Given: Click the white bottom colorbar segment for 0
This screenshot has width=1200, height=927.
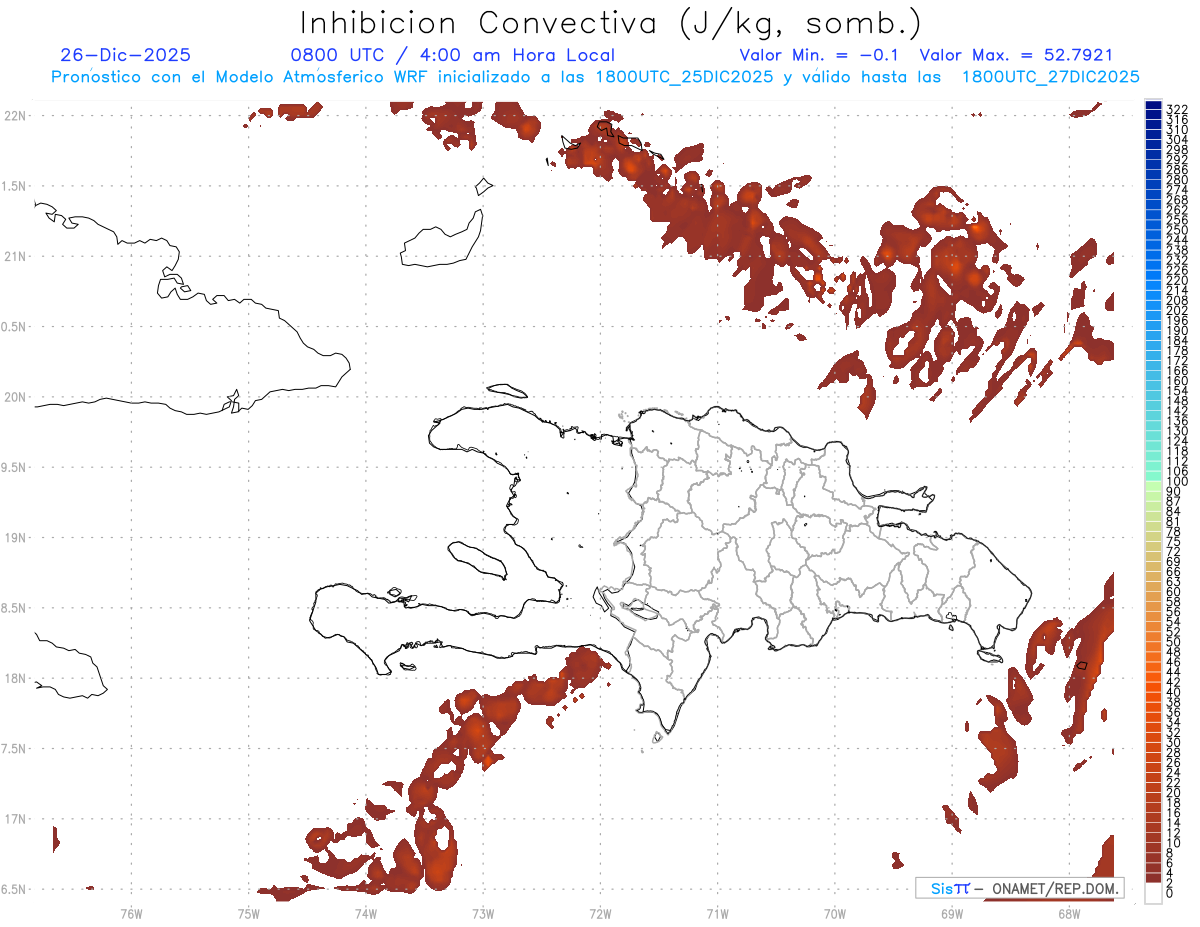Looking at the screenshot, I should [x=1153, y=893].
